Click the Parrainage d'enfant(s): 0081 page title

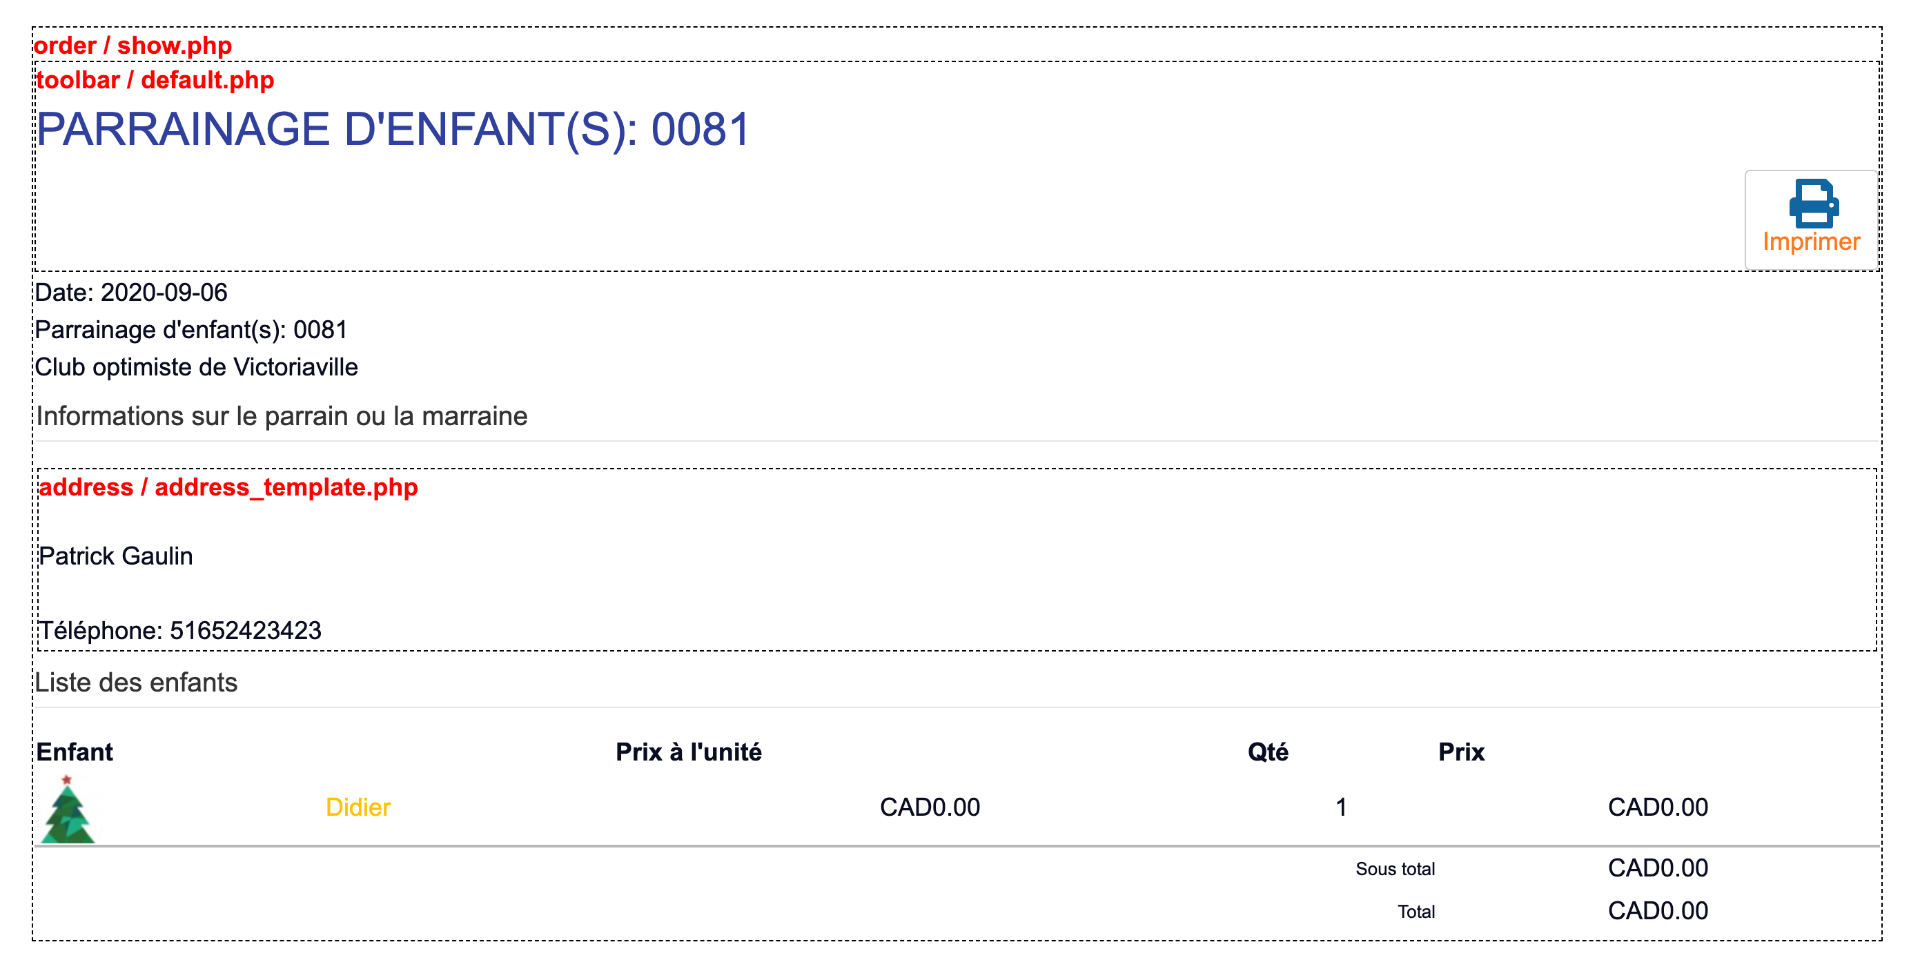coord(393,130)
